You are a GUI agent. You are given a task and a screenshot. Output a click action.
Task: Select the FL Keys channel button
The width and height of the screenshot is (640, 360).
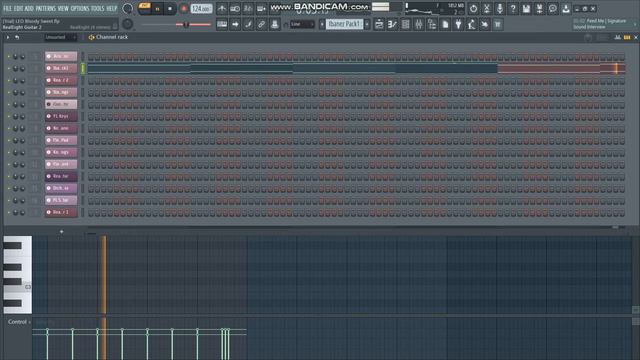(x=61, y=116)
